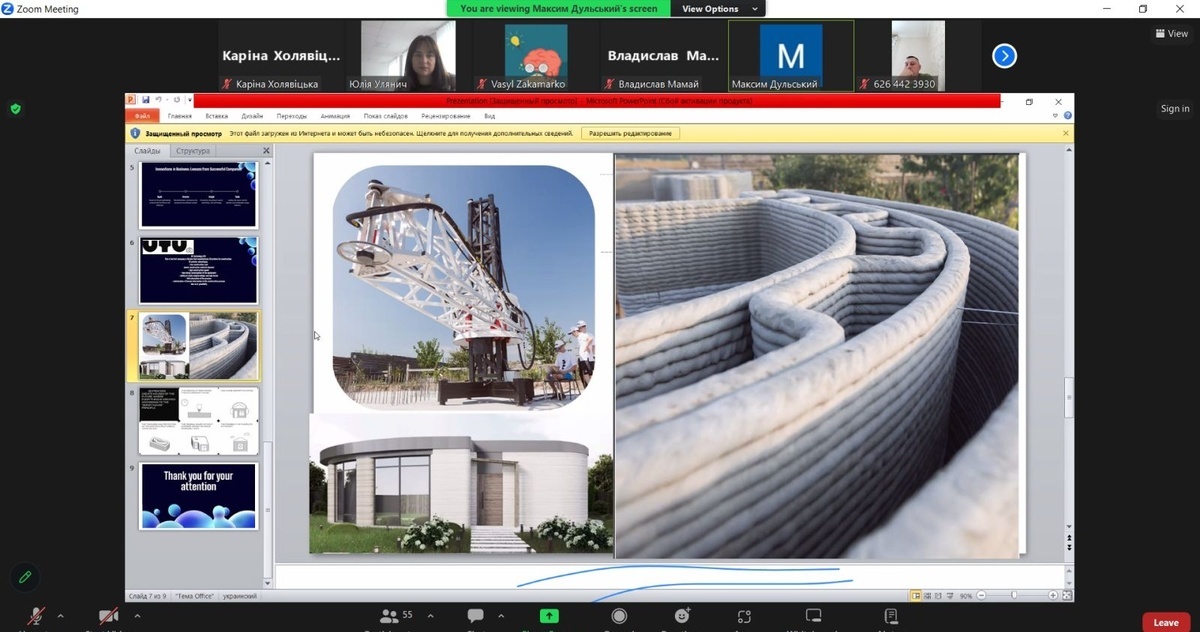Open the Chat panel icon
The width and height of the screenshot is (1200, 632).
[x=475, y=616]
